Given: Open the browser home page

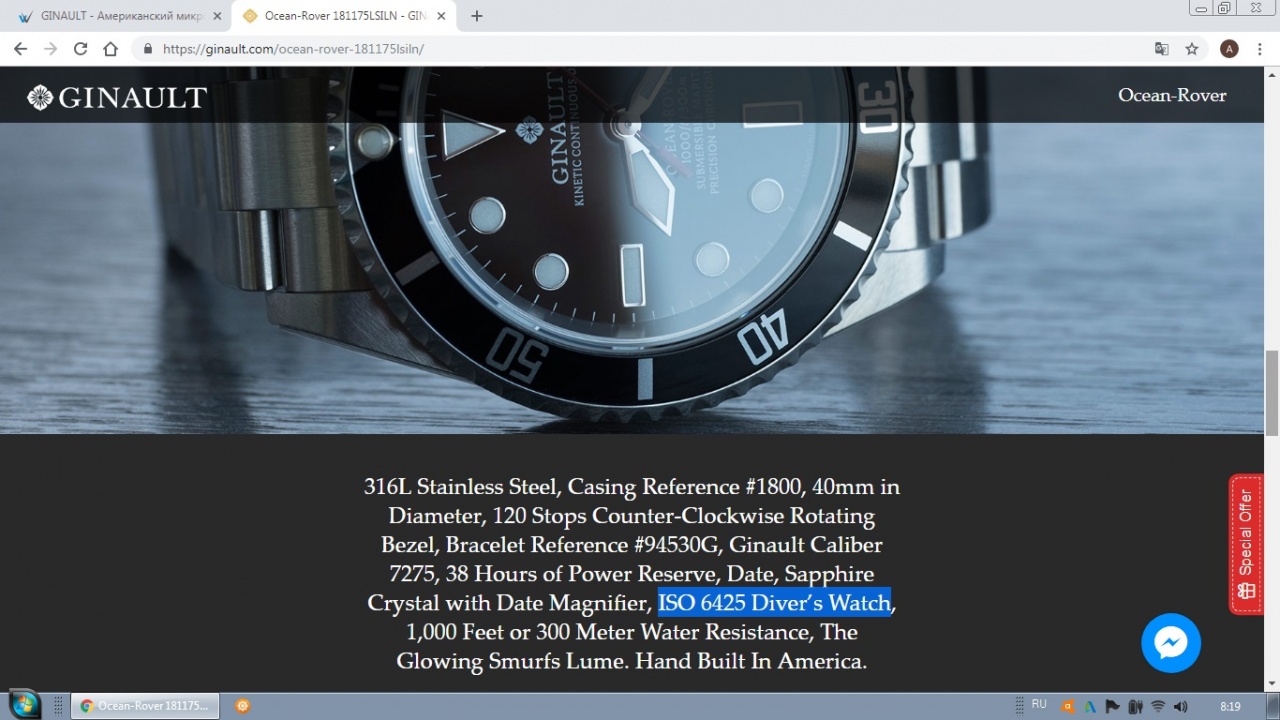Looking at the screenshot, I should (x=111, y=49).
